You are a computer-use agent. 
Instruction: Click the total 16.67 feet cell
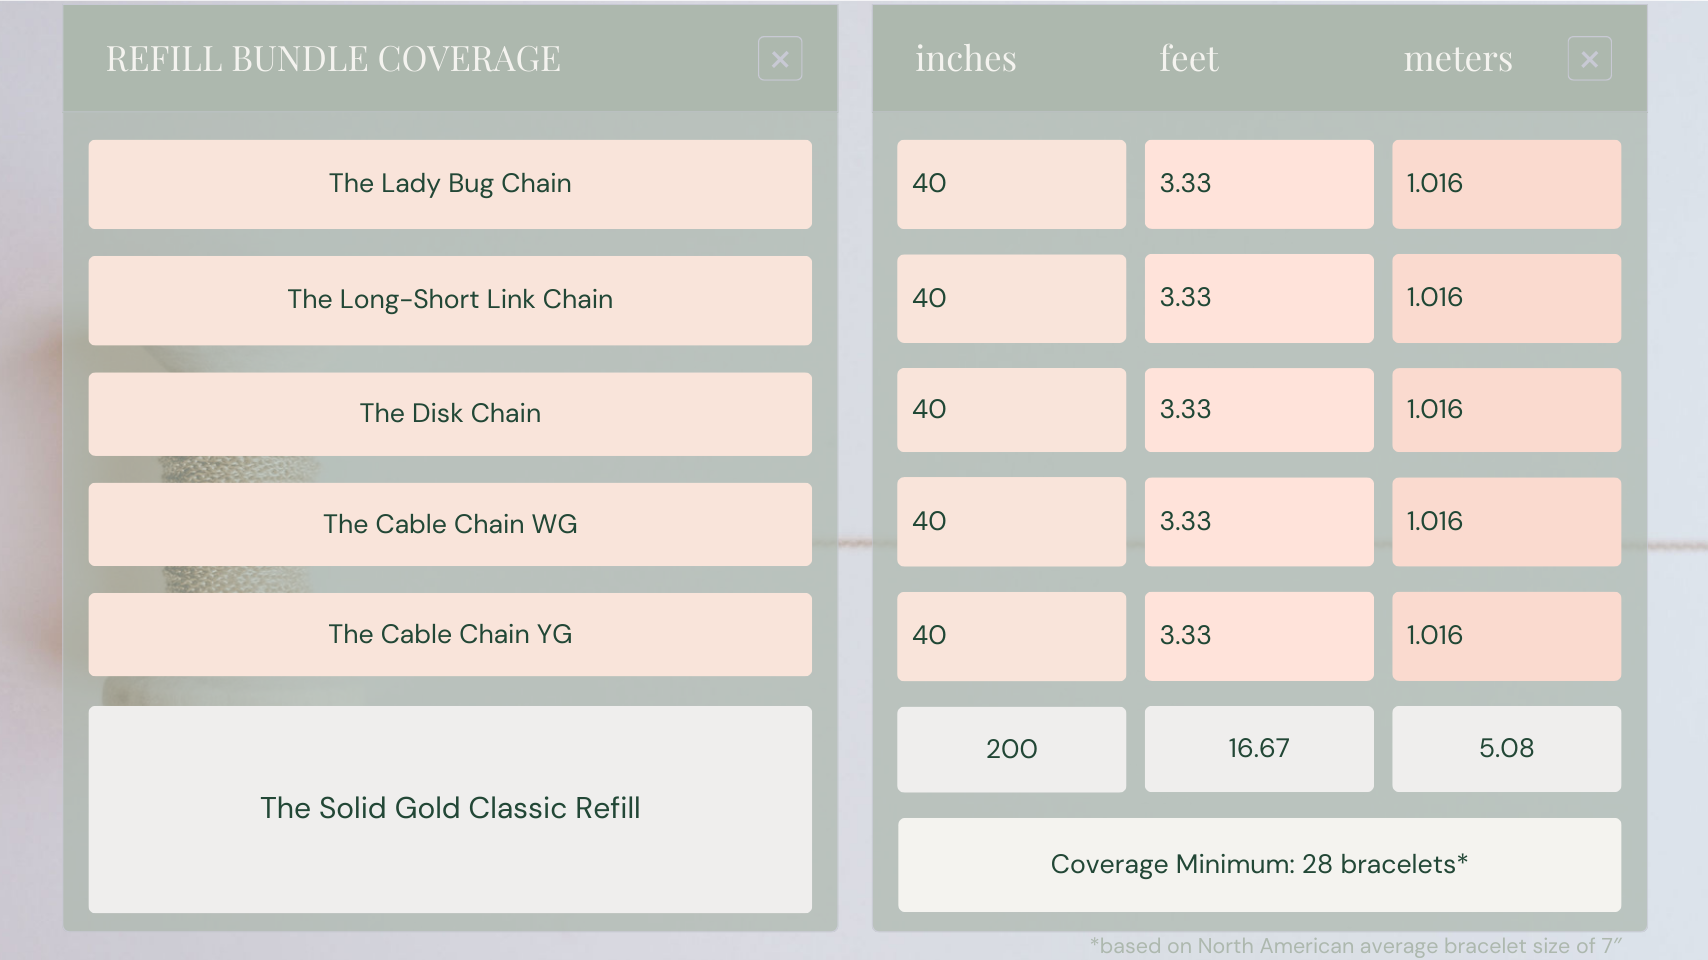click(x=1258, y=749)
